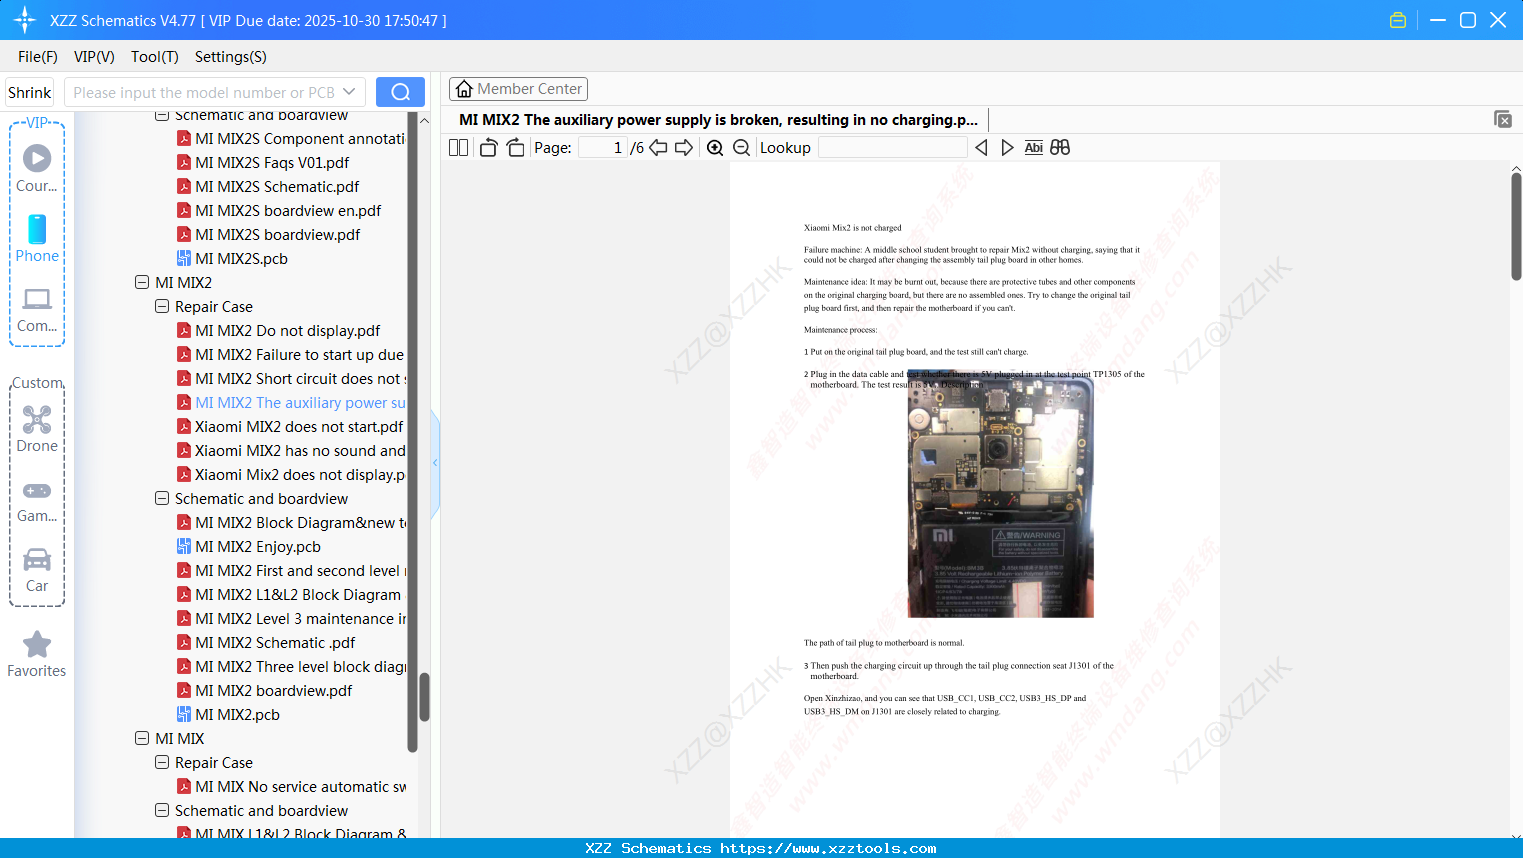Open MI MIX2S Schematic.pdf

(277, 187)
